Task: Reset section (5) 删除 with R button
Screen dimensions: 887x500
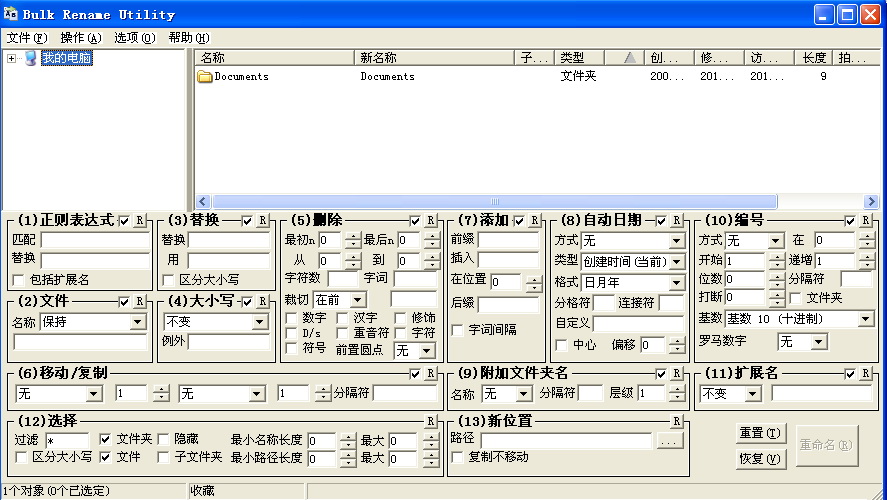Action: (x=430, y=221)
